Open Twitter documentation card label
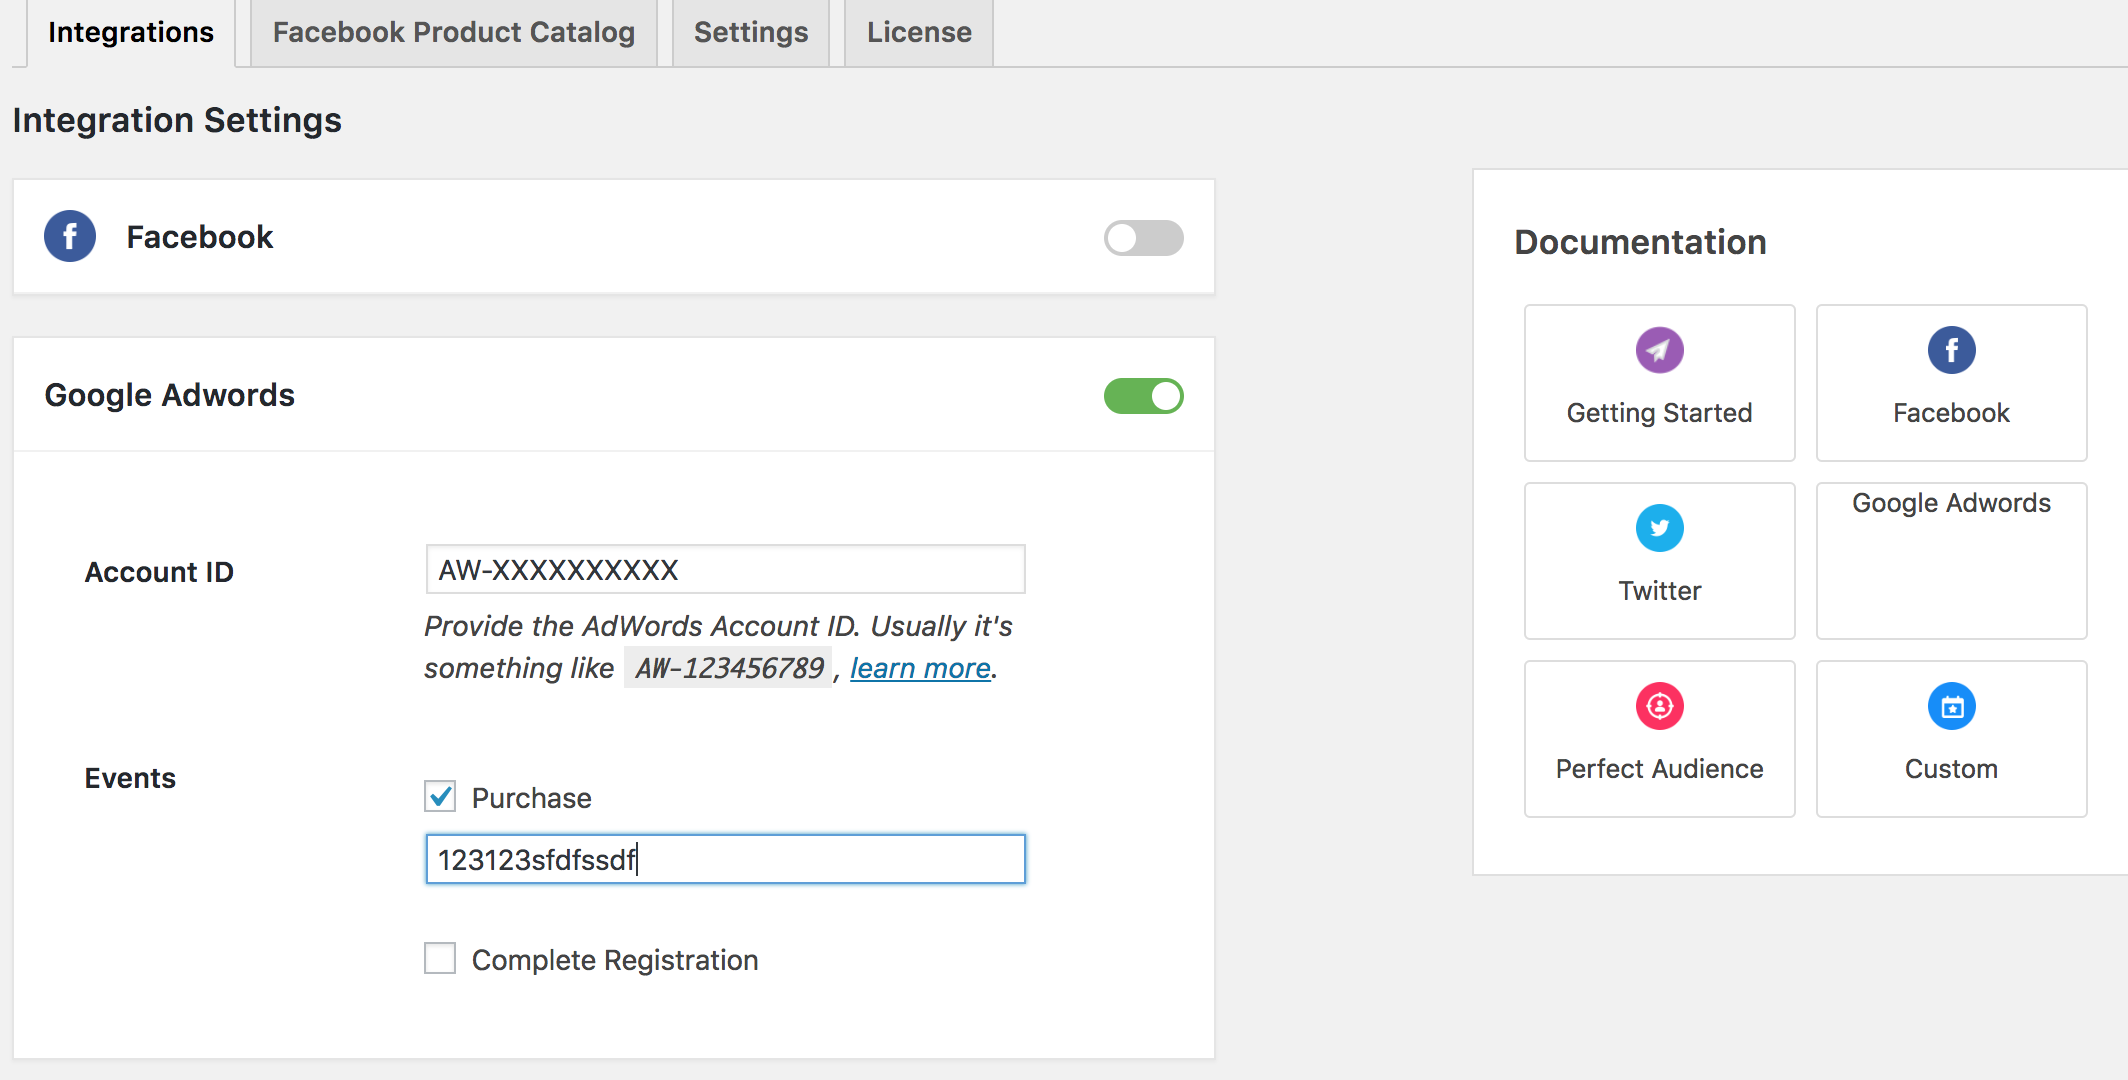 [x=1659, y=591]
